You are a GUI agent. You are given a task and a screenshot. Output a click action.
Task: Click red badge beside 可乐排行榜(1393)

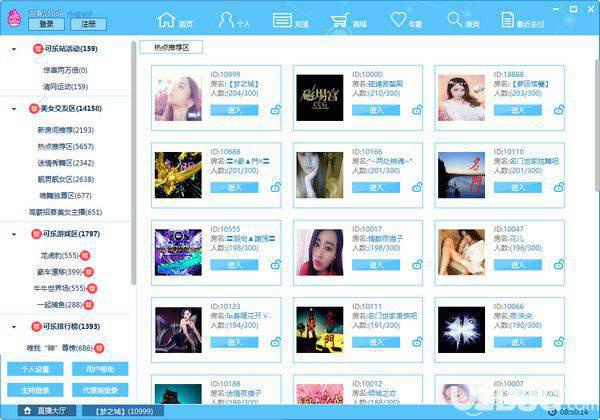(x=36, y=327)
